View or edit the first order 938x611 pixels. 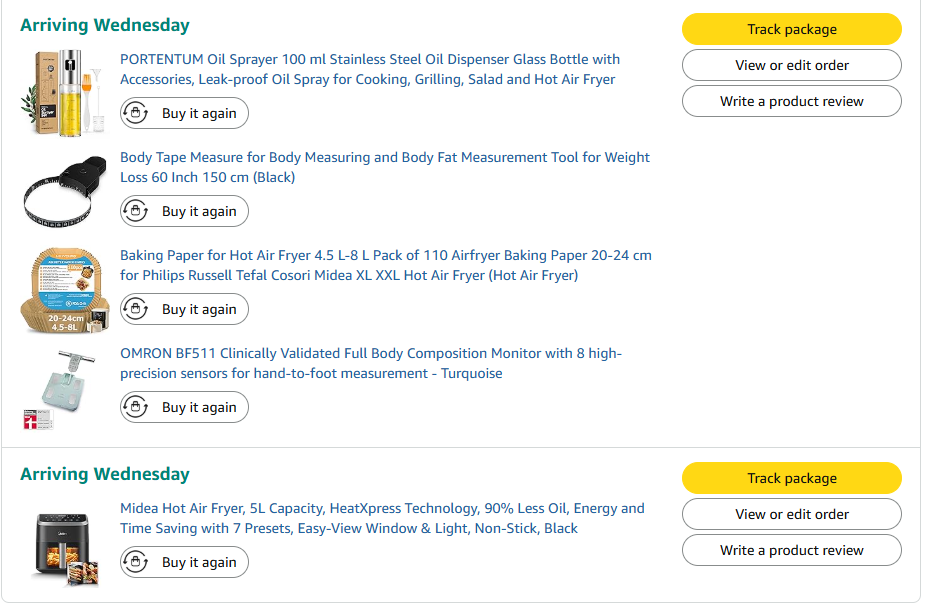[791, 65]
